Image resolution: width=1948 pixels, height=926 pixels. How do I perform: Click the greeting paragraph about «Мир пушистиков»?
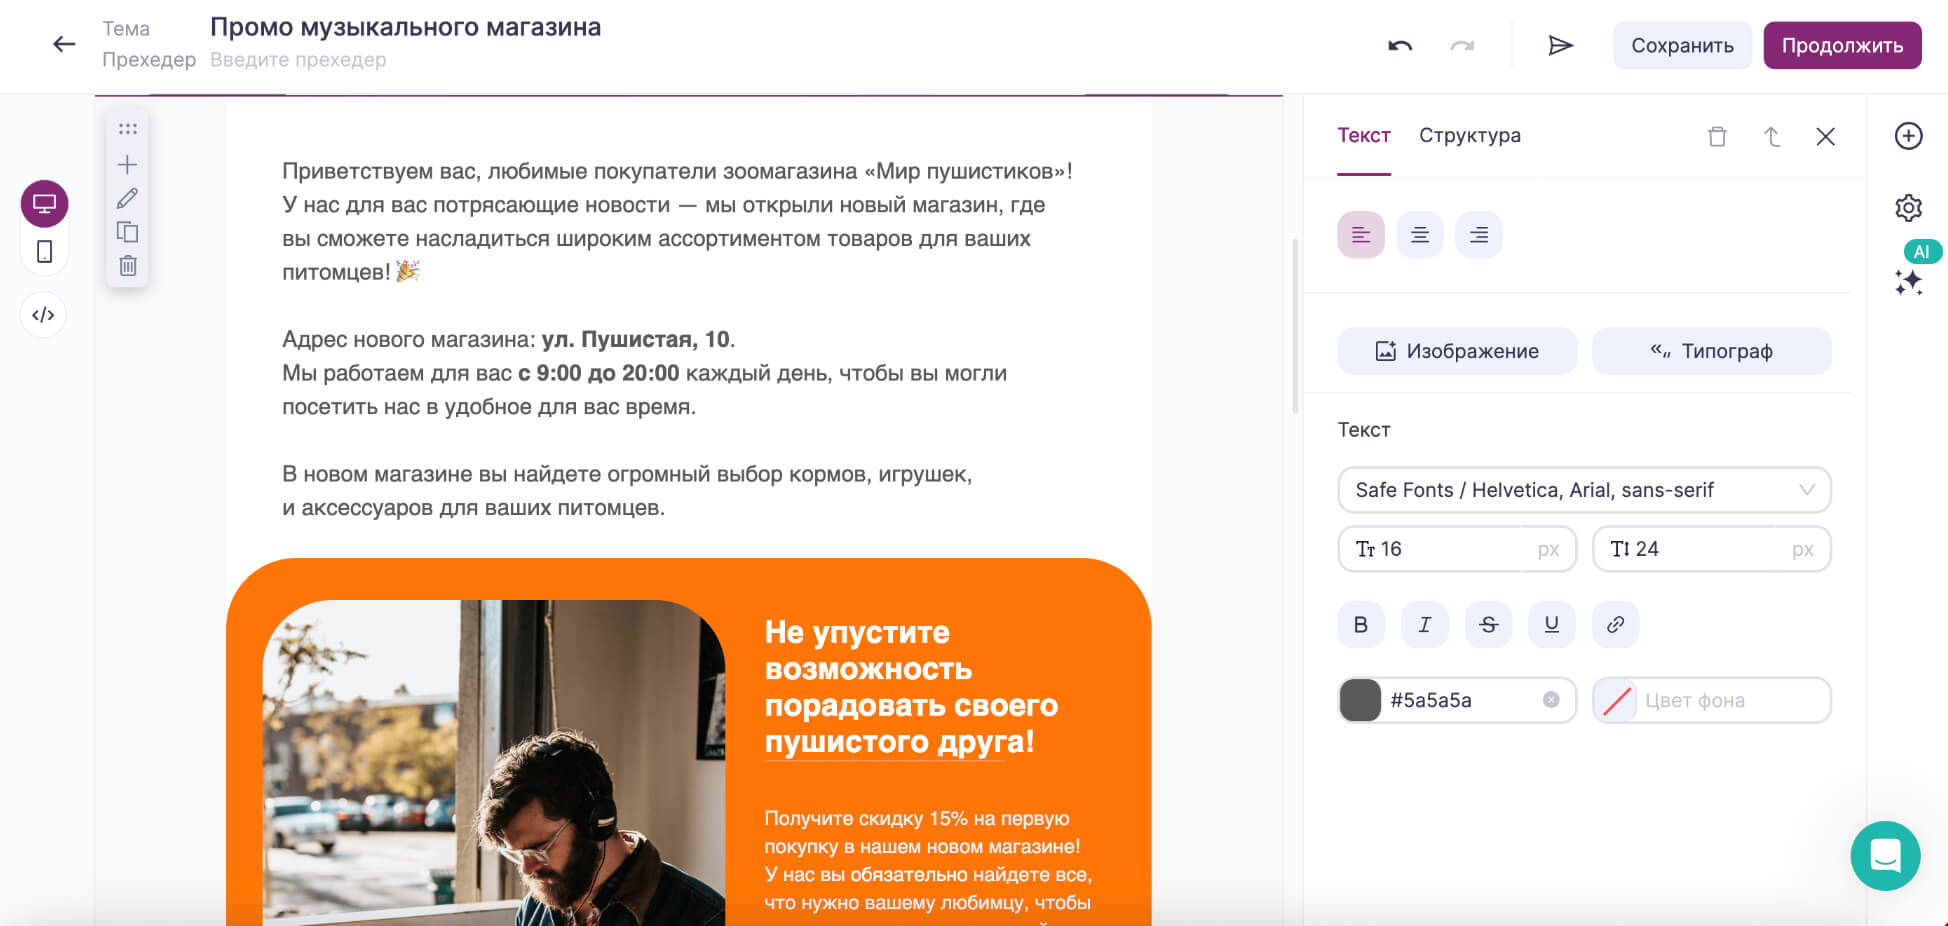(x=677, y=221)
